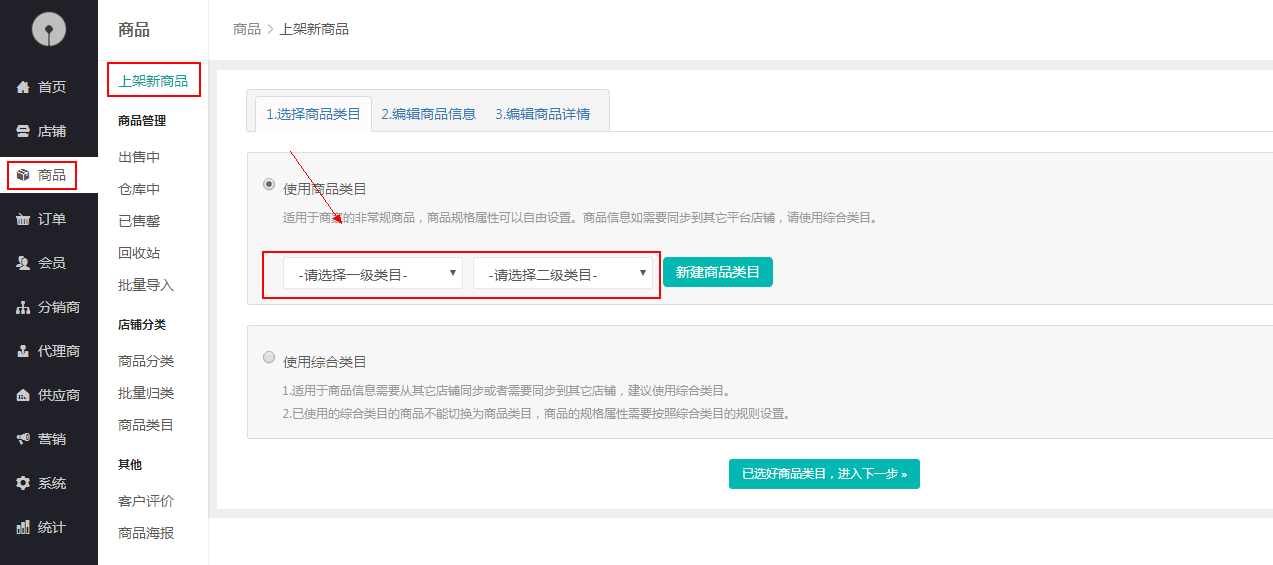Screen dimensions: 1273x565
Task: Click the megaphone icon beside 营销
Action: pos(23,439)
